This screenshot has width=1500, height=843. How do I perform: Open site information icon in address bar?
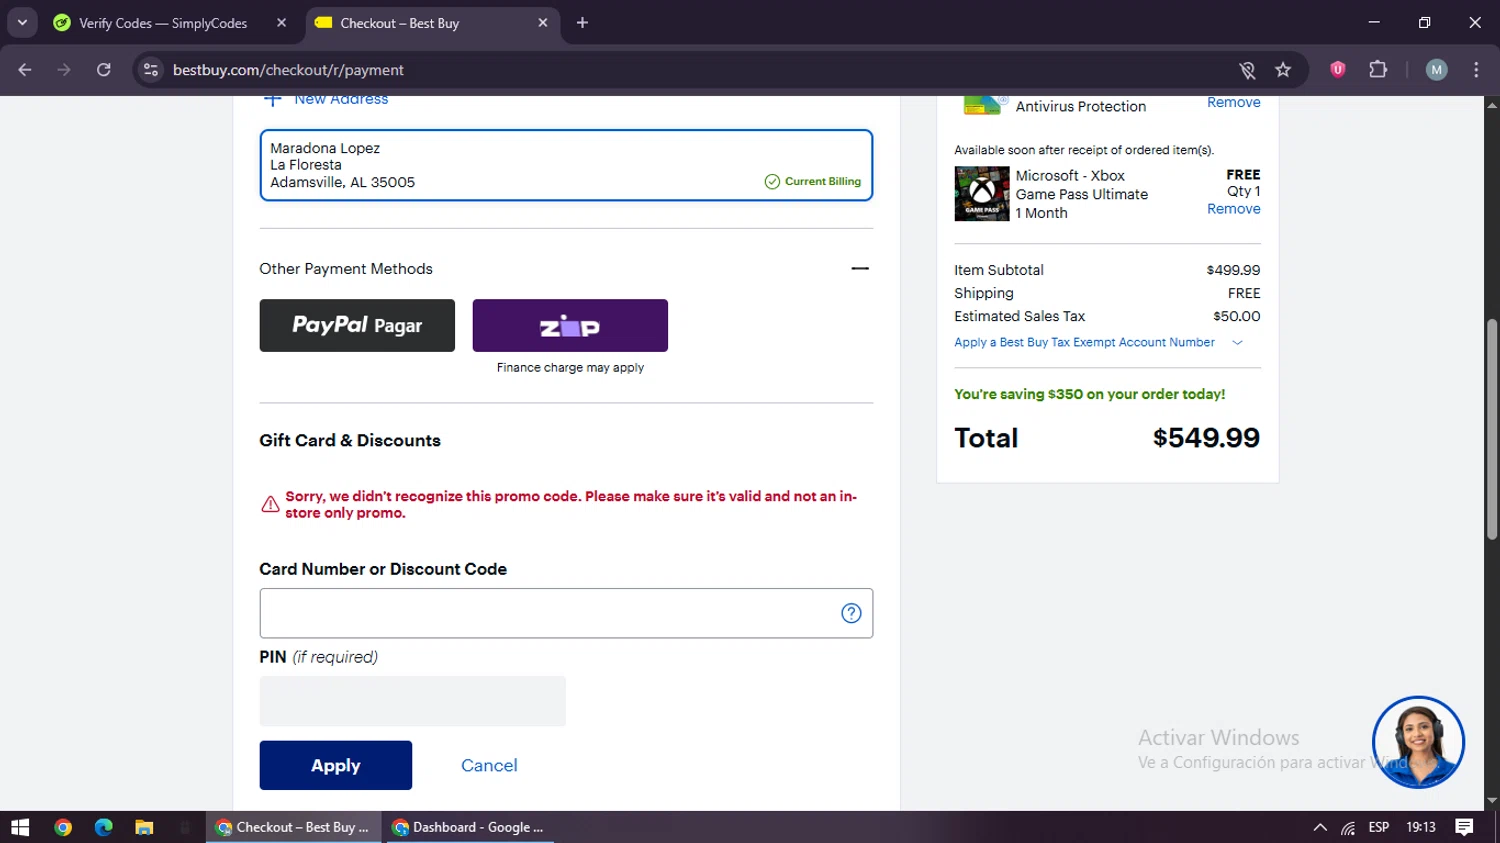coord(151,70)
